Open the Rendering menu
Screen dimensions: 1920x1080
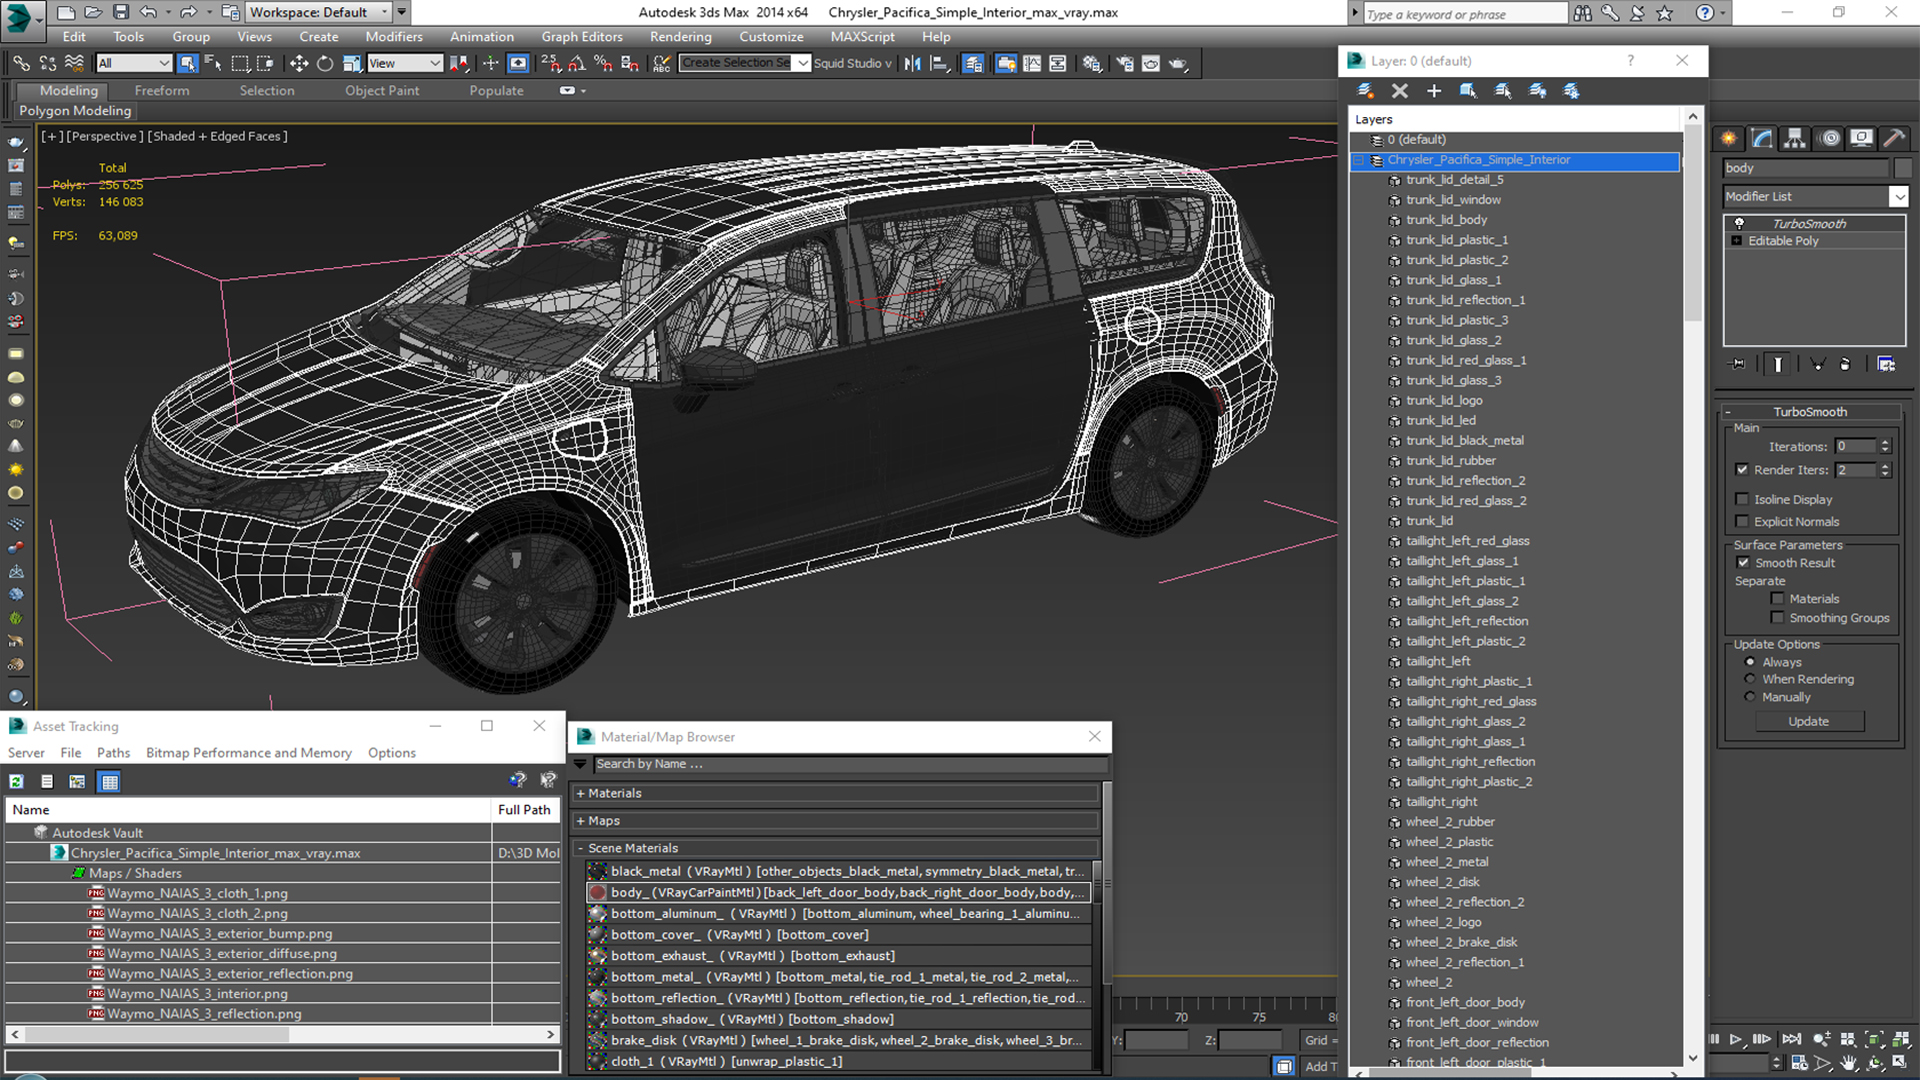[x=680, y=37]
